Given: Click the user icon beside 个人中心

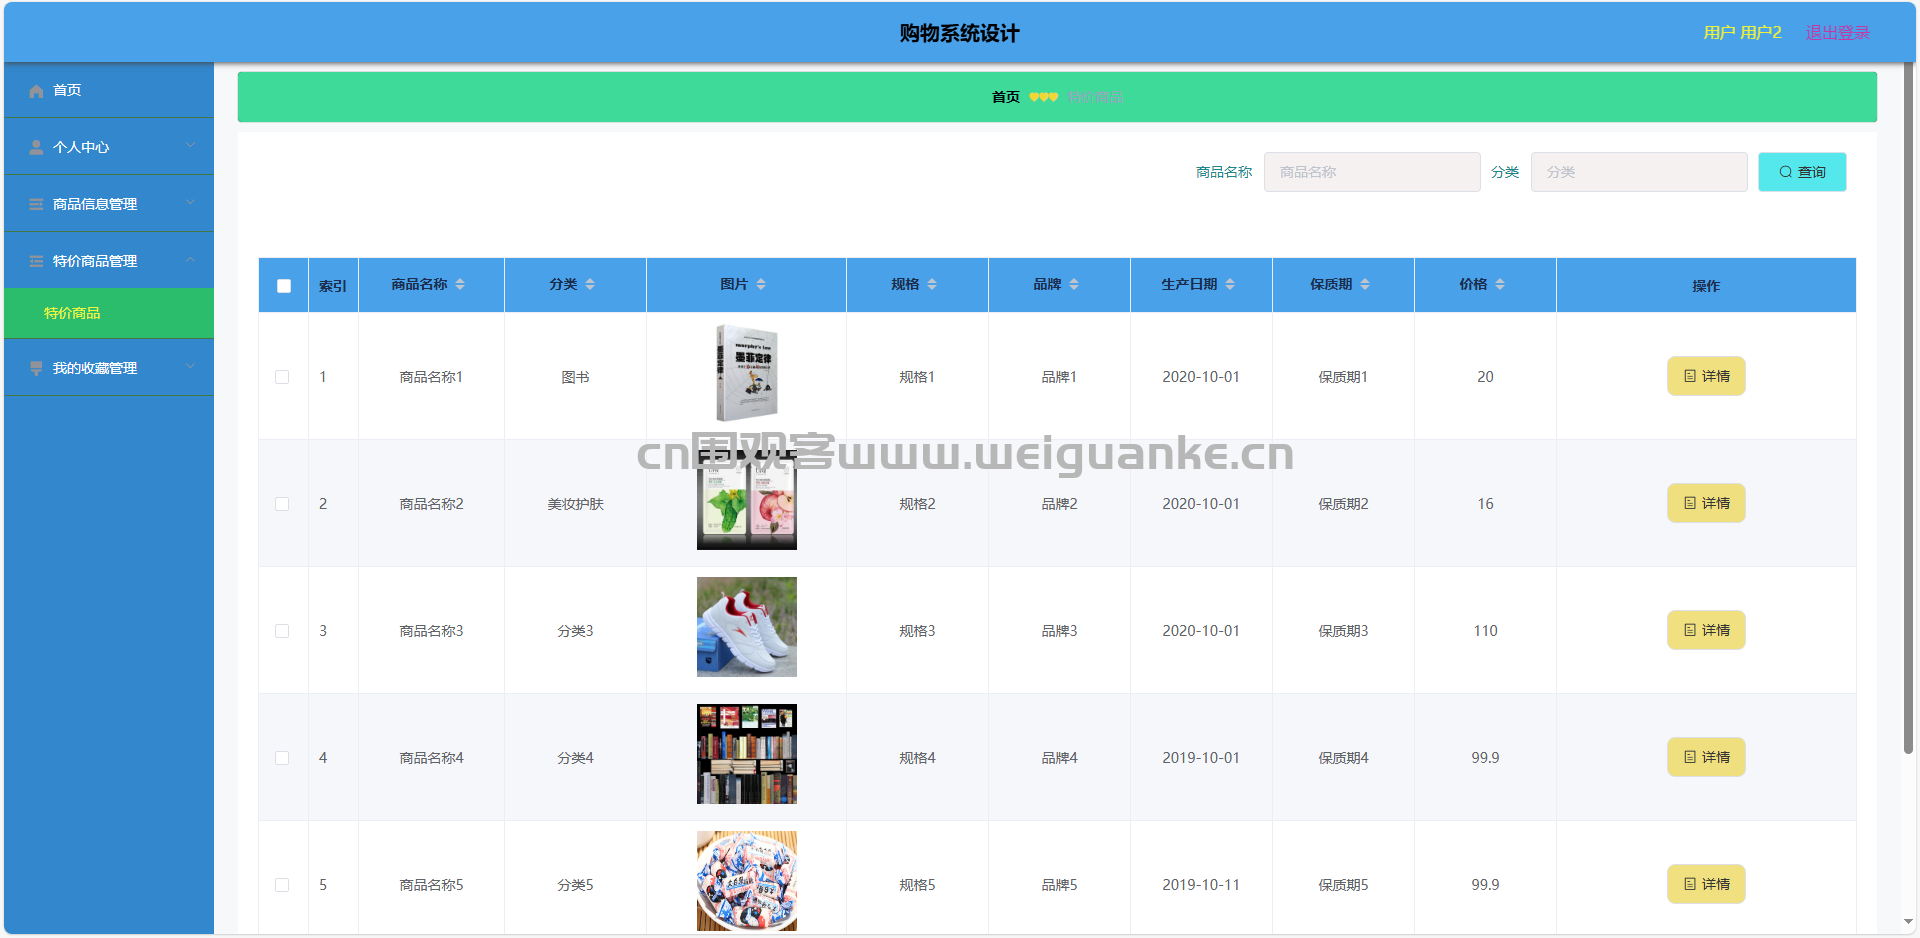Looking at the screenshot, I should [36, 148].
